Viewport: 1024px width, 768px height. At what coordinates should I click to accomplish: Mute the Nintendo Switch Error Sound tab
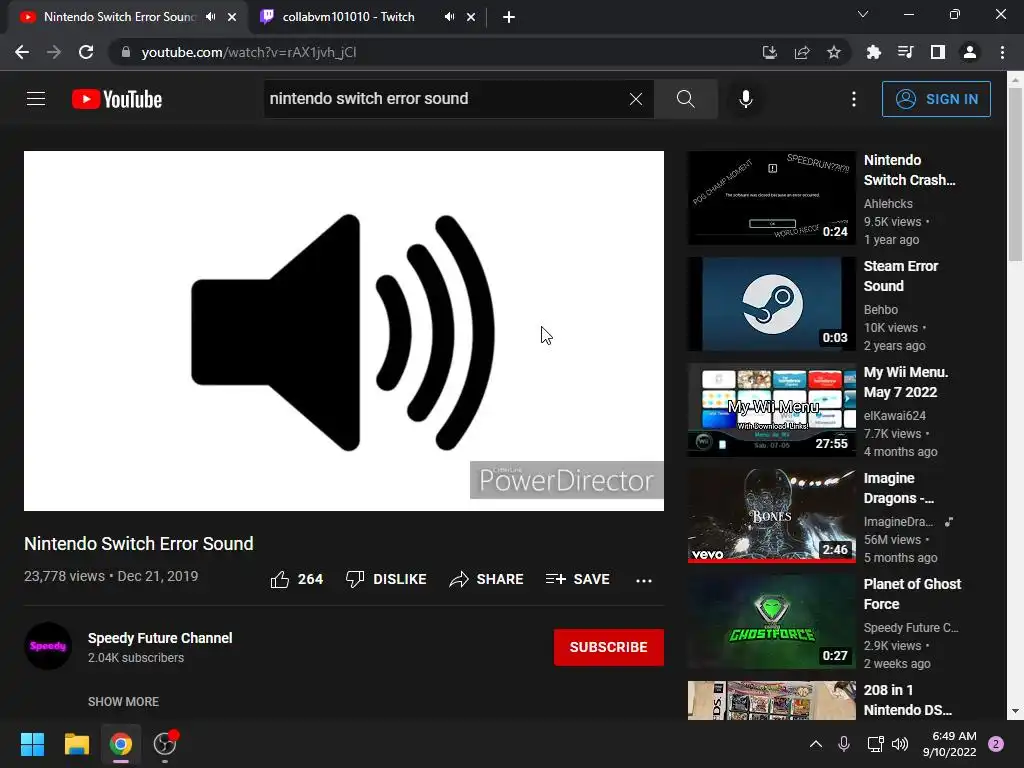pos(210,17)
